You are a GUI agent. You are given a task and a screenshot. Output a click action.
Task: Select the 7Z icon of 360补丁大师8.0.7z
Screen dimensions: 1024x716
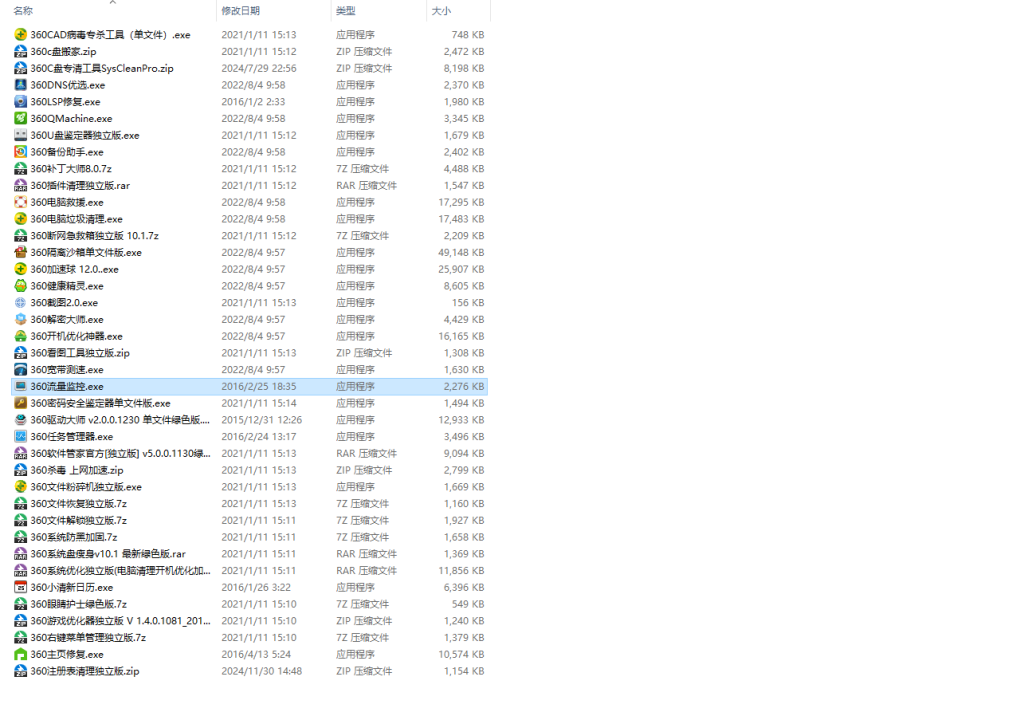point(20,169)
